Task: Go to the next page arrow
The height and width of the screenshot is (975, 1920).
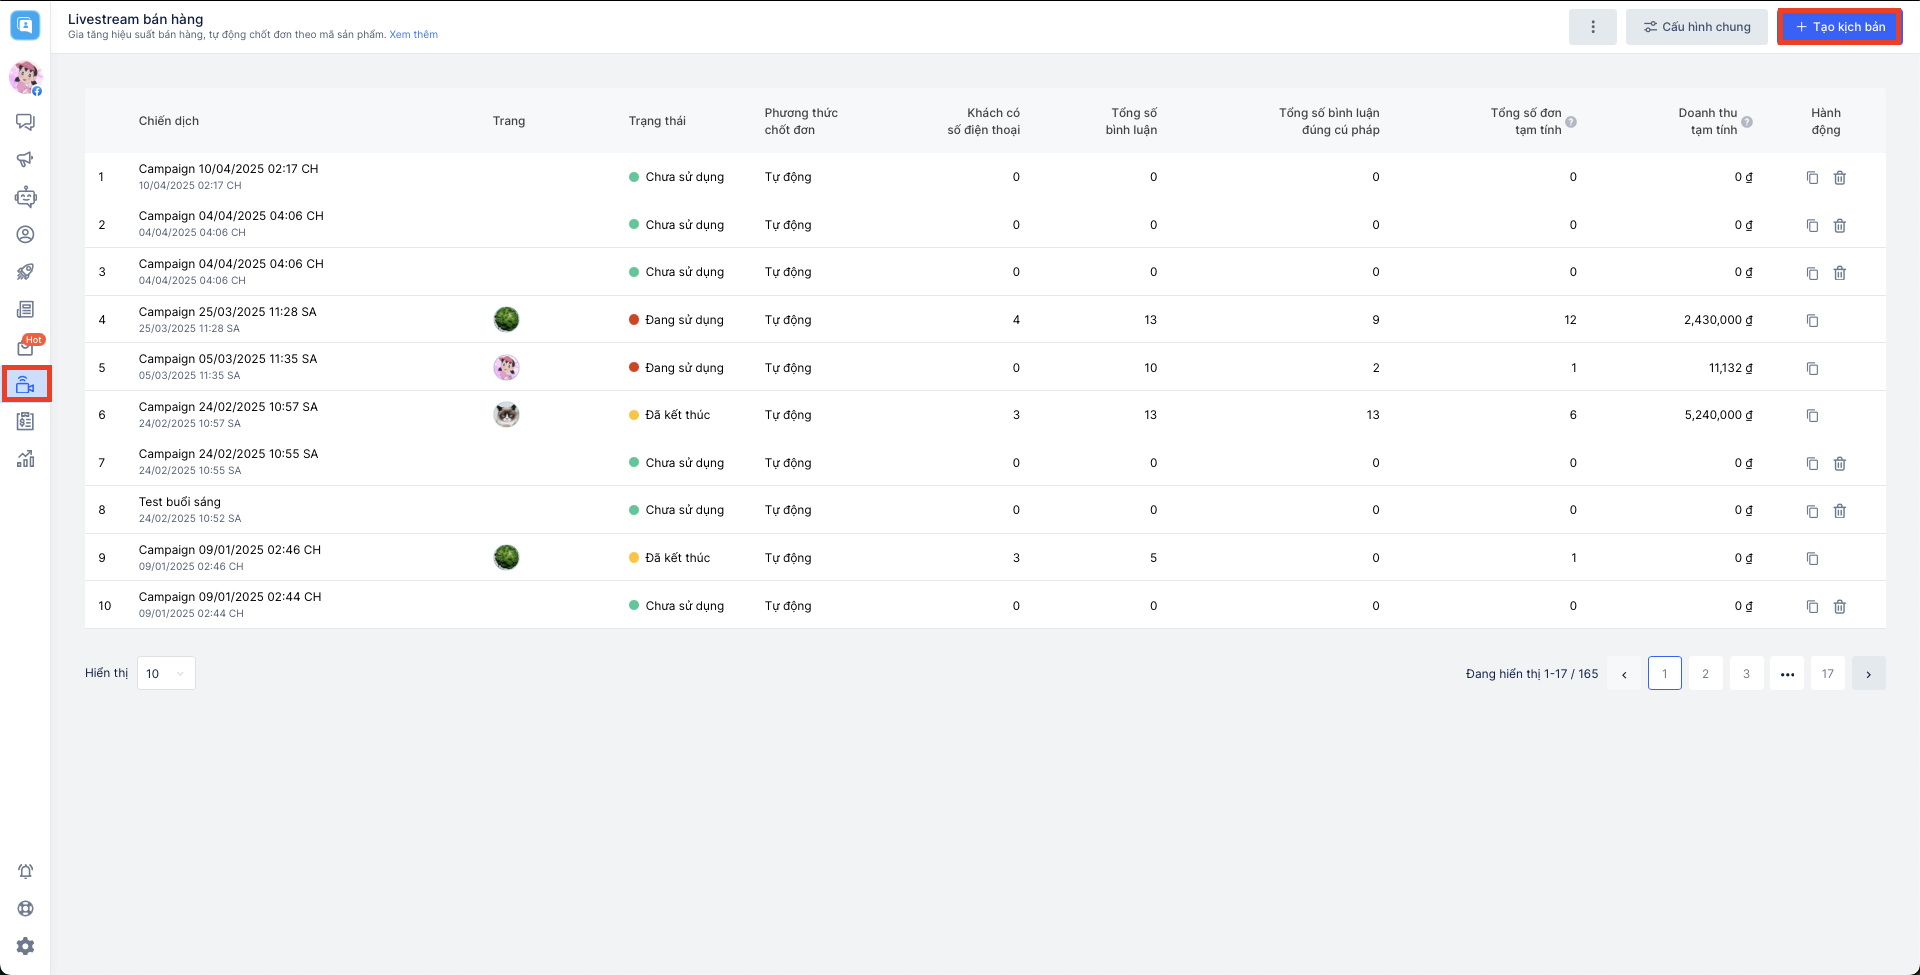Action: [1868, 674]
